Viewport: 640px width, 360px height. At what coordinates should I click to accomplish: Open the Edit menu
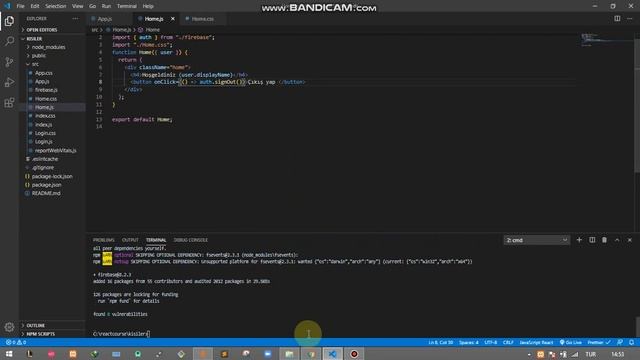tap(35, 6)
